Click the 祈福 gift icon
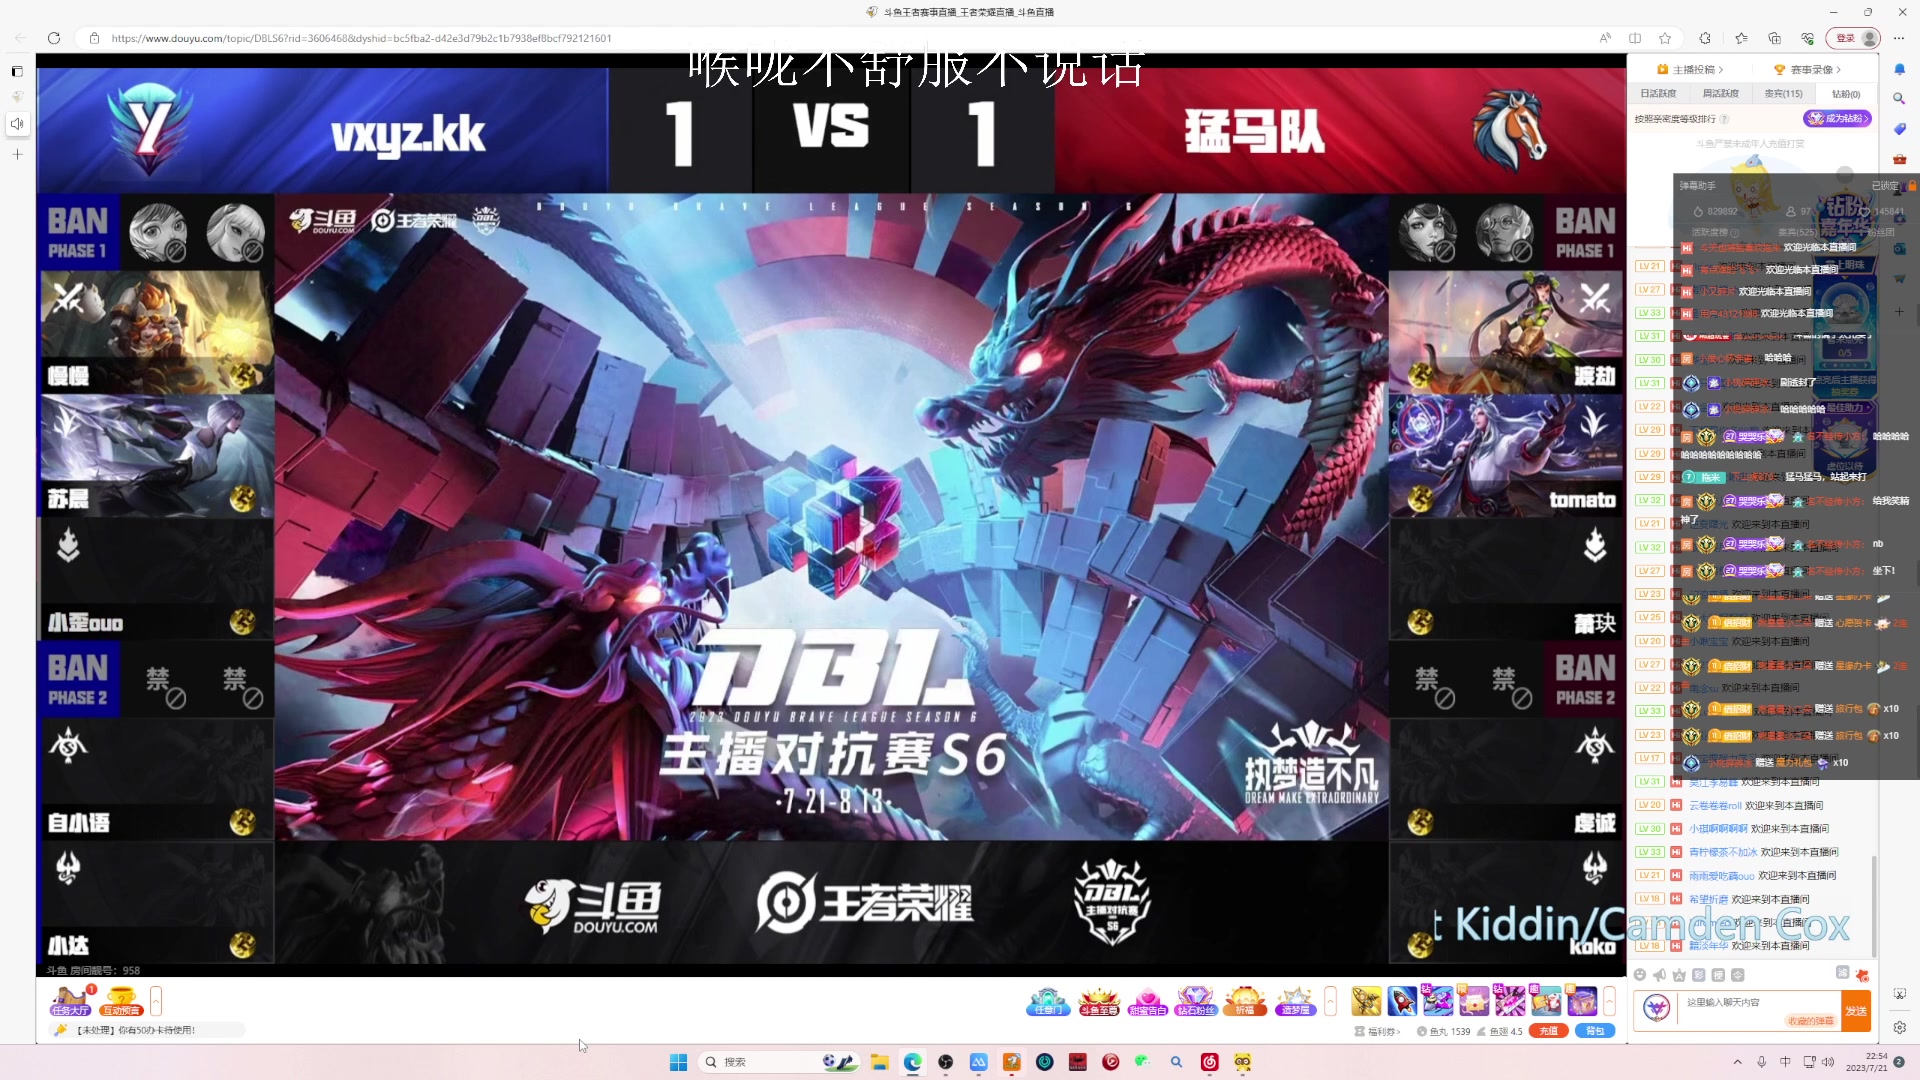The image size is (1920, 1080). 1245,1001
